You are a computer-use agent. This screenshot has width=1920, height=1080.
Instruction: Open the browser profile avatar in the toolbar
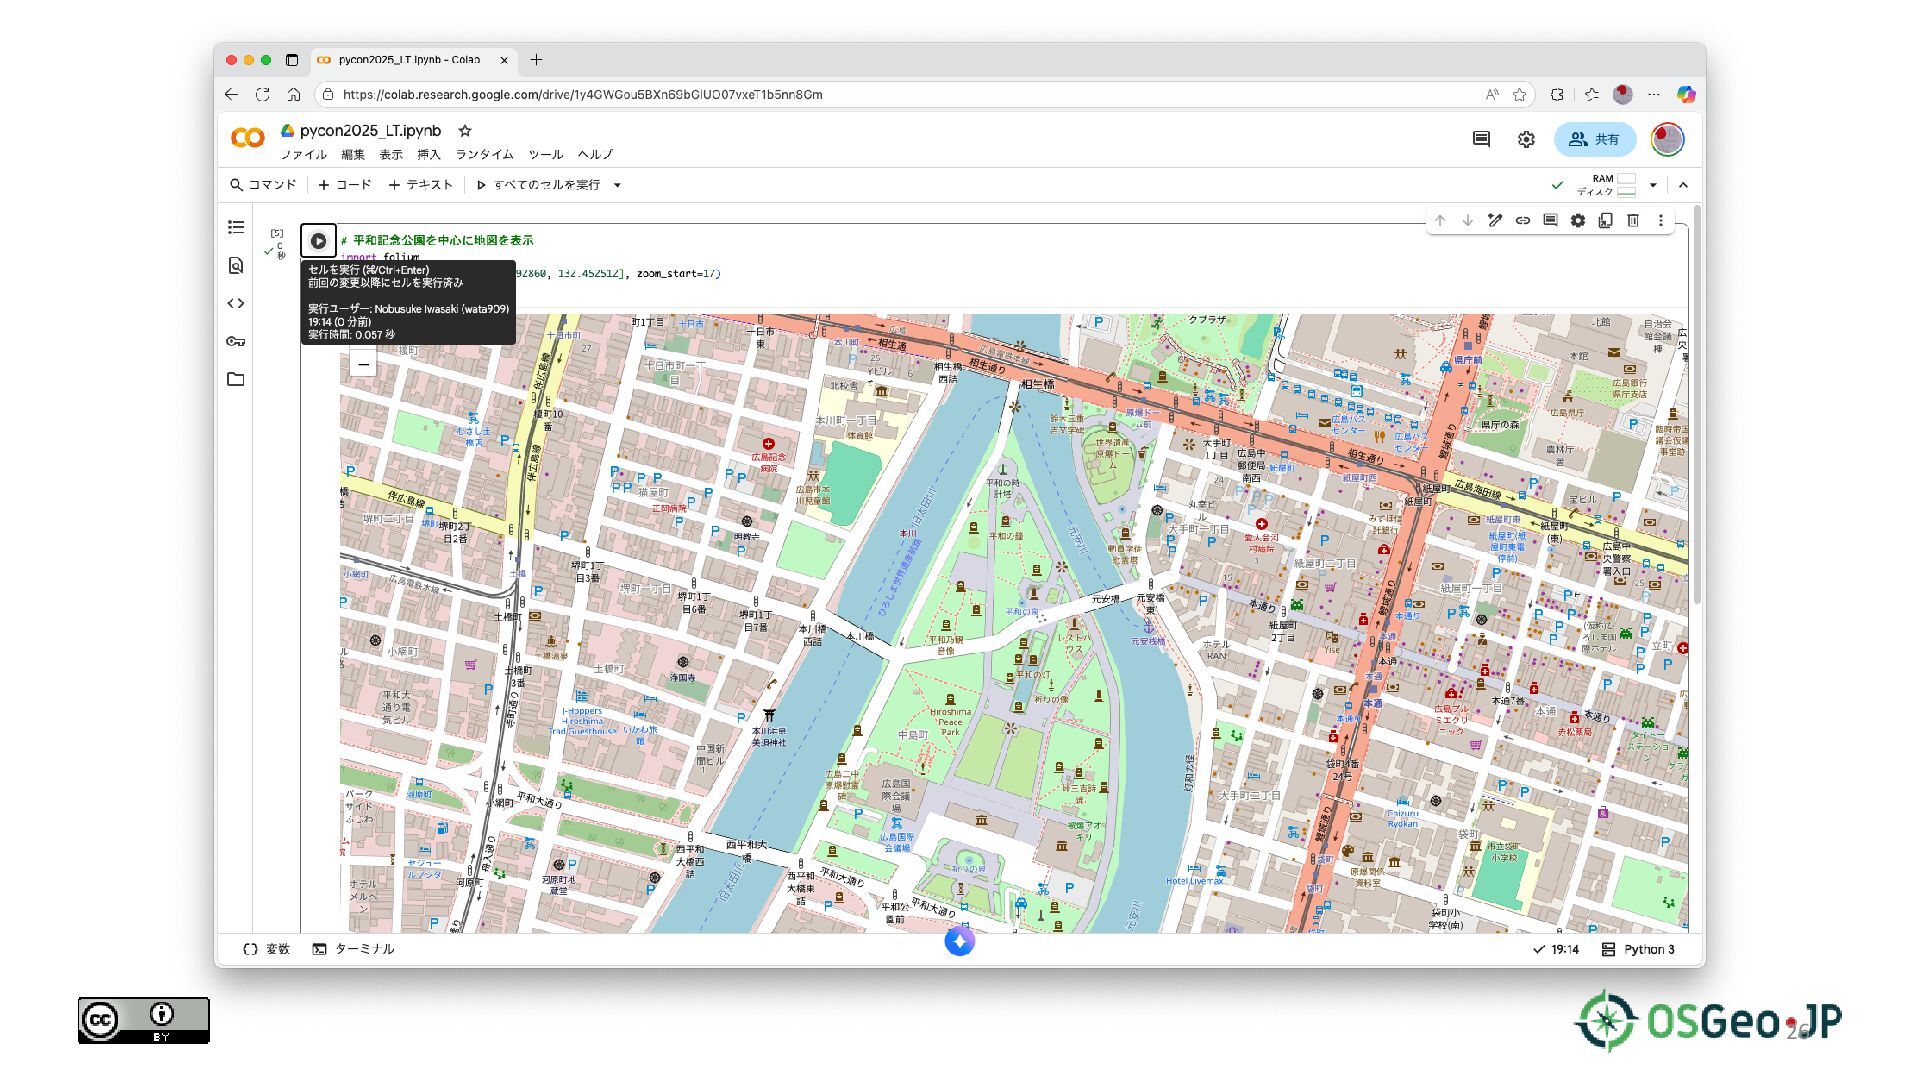click(1623, 94)
